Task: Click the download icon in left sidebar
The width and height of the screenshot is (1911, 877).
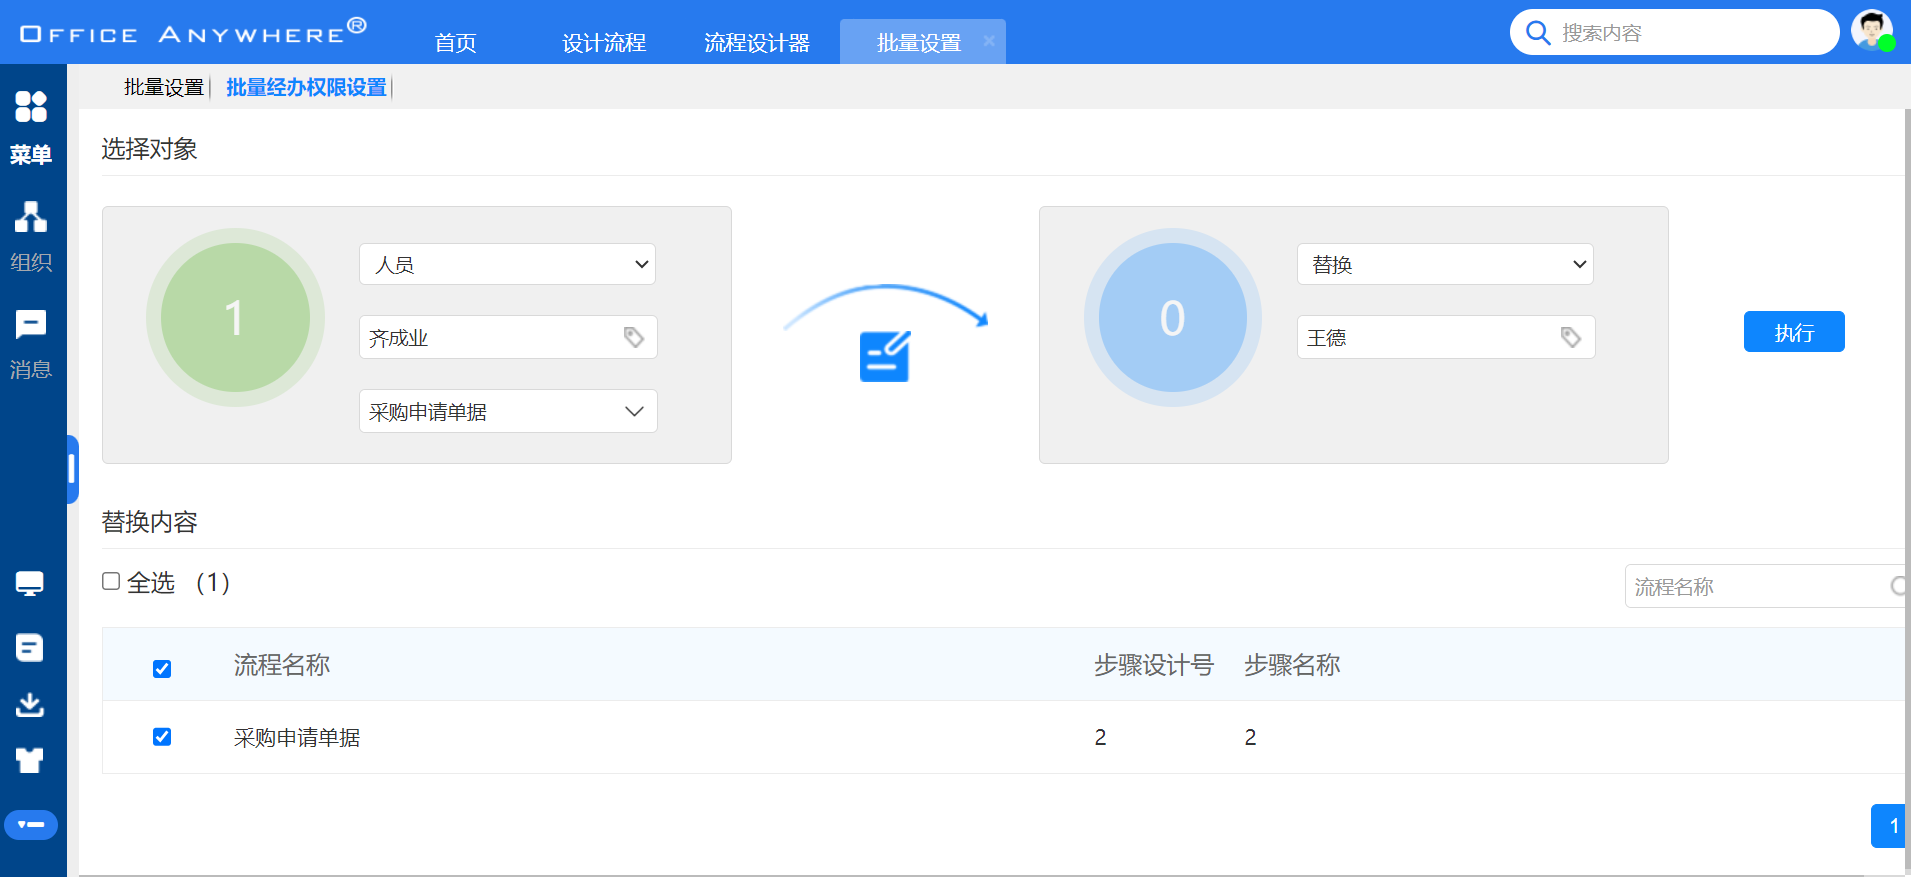Action: [30, 705]
